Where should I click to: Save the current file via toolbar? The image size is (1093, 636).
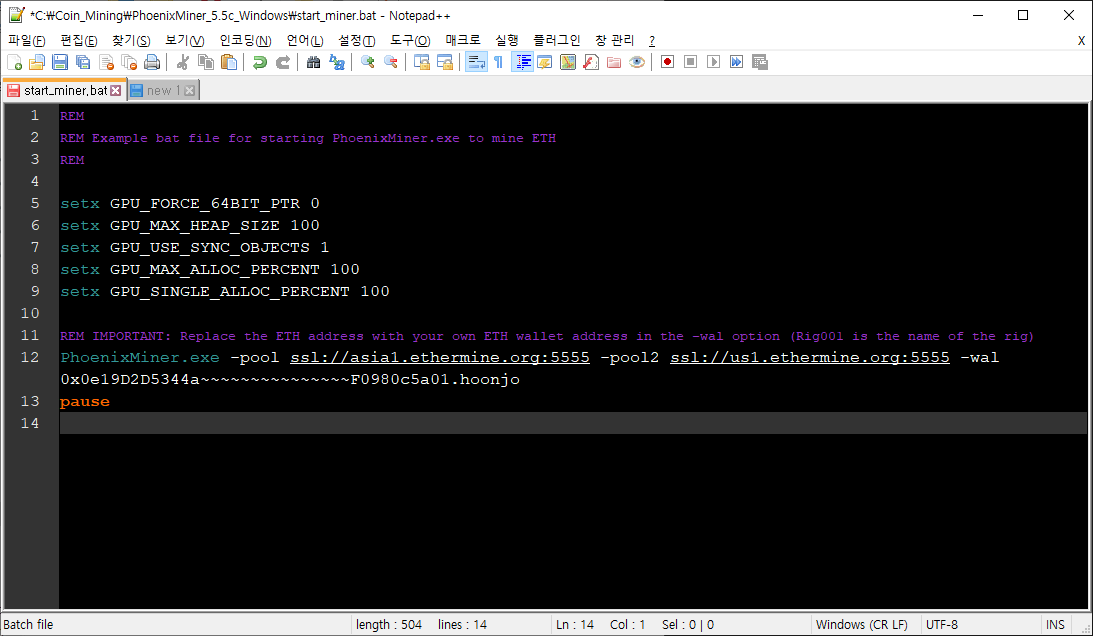[x=60, y=62]
